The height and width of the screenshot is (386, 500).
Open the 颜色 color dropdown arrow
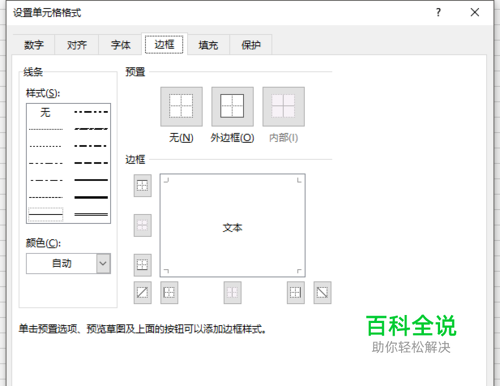pyautogui.click(x=103, y=263)
